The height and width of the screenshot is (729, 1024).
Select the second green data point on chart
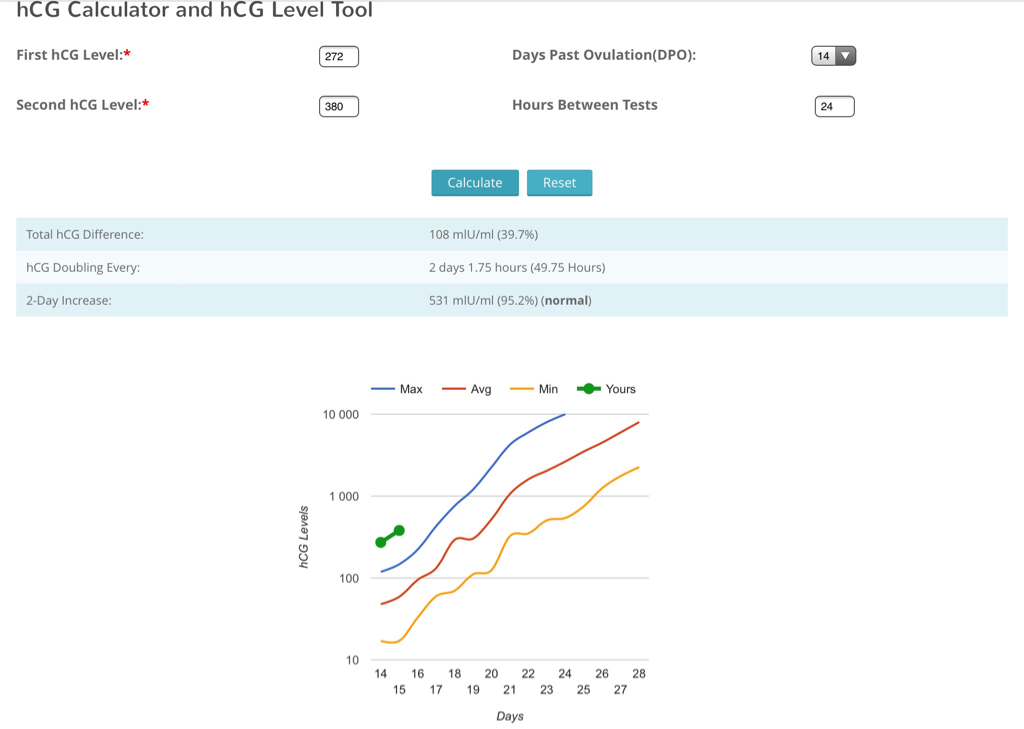[399, 530]
